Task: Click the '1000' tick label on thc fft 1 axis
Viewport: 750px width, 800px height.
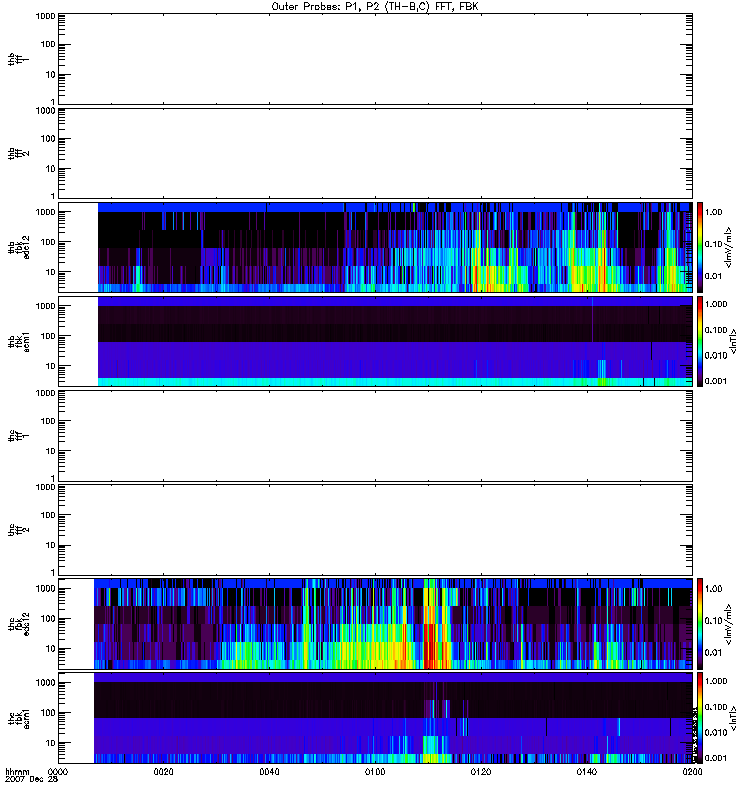Action: [45, 393]
